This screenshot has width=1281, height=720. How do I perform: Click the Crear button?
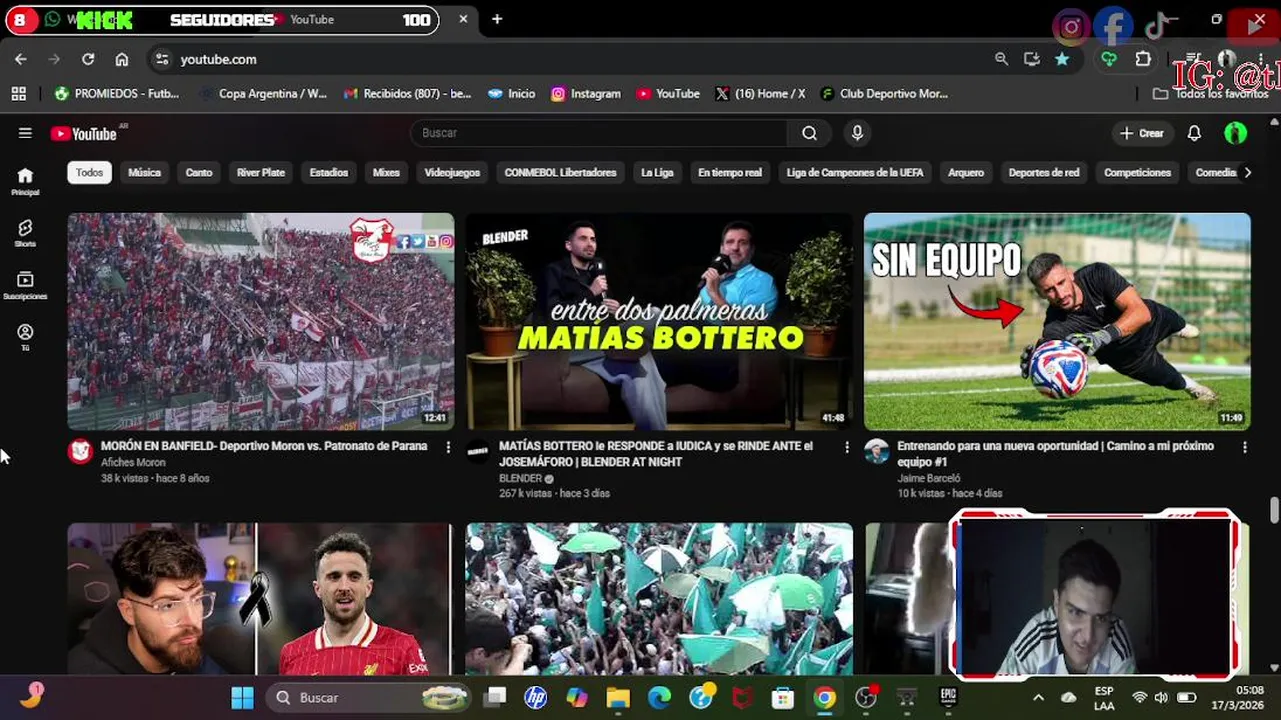[x=1142, y=133]
